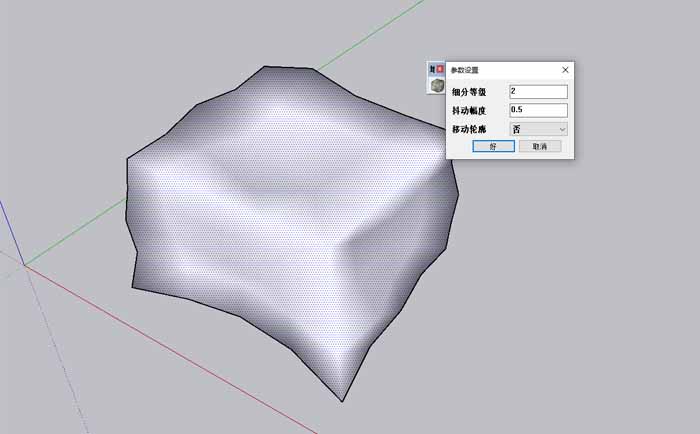Focus the 细分等级 input field
Image resolution: width=700 pixels, height=434 pixels.
(538, 92)
